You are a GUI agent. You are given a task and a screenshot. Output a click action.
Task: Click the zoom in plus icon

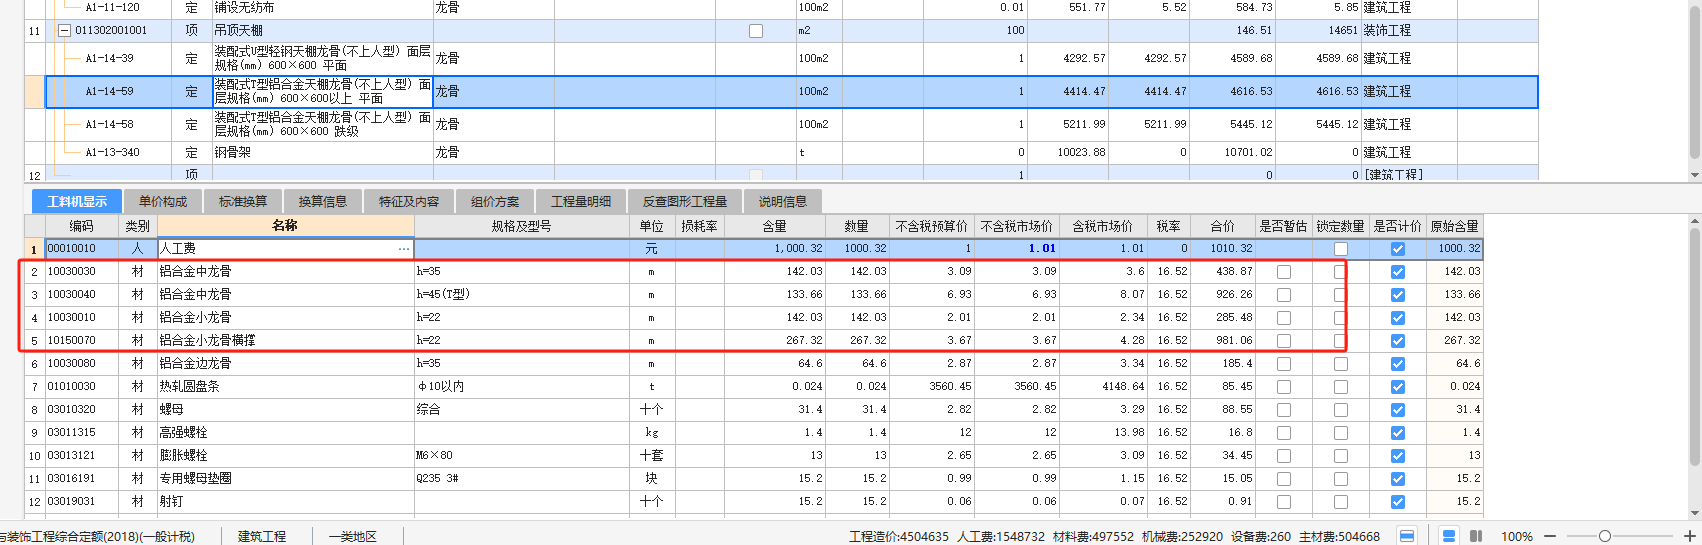(x=1689, y=536)
